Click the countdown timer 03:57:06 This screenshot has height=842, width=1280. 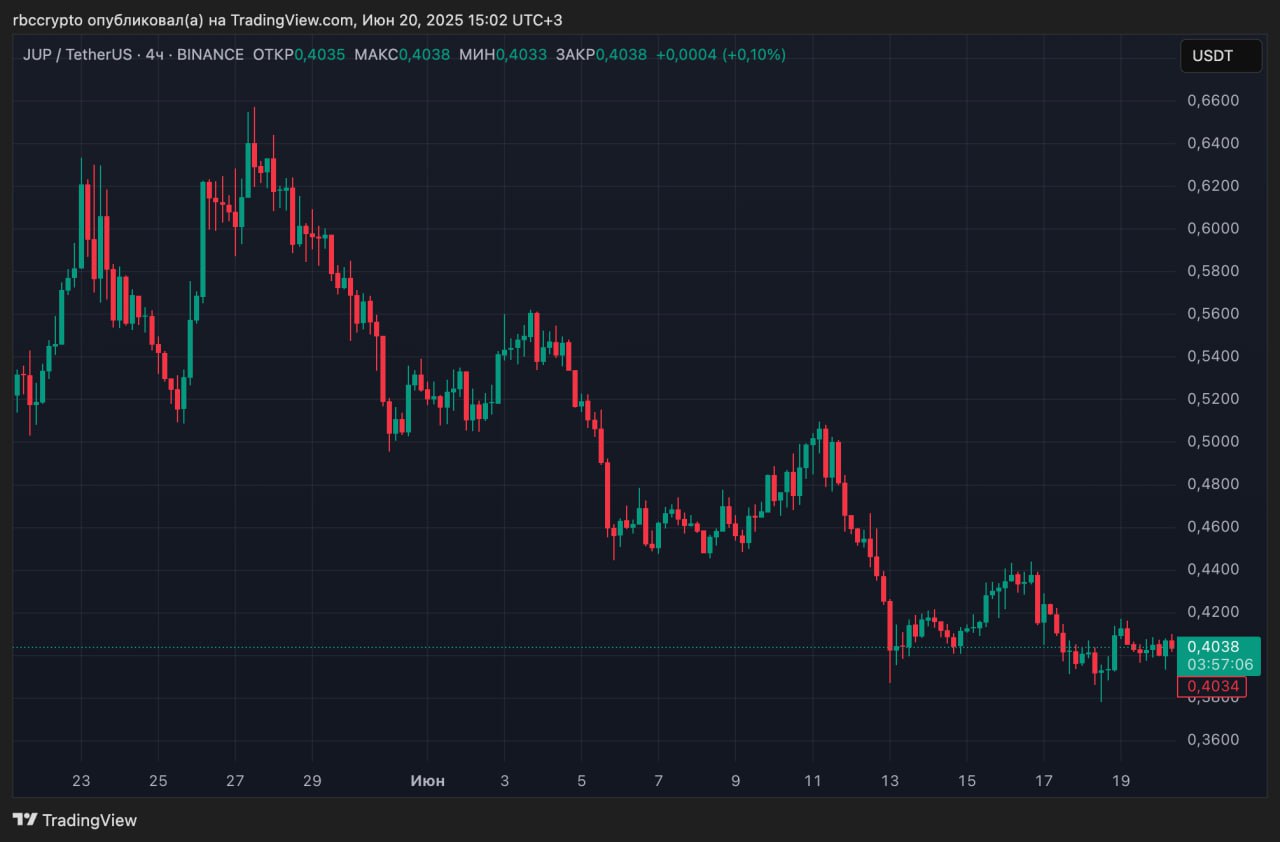(1219, 664)
